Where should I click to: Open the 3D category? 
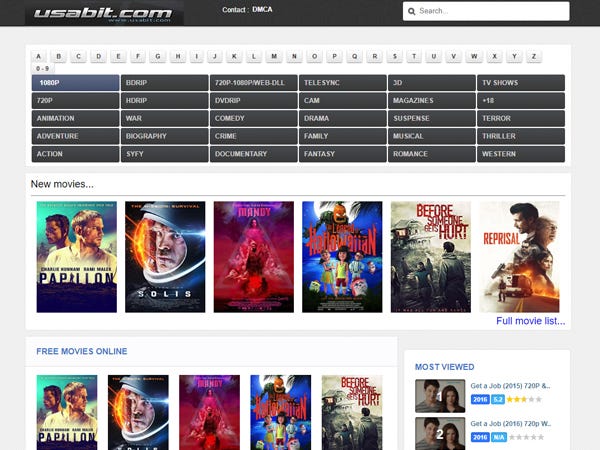point(432,83)
